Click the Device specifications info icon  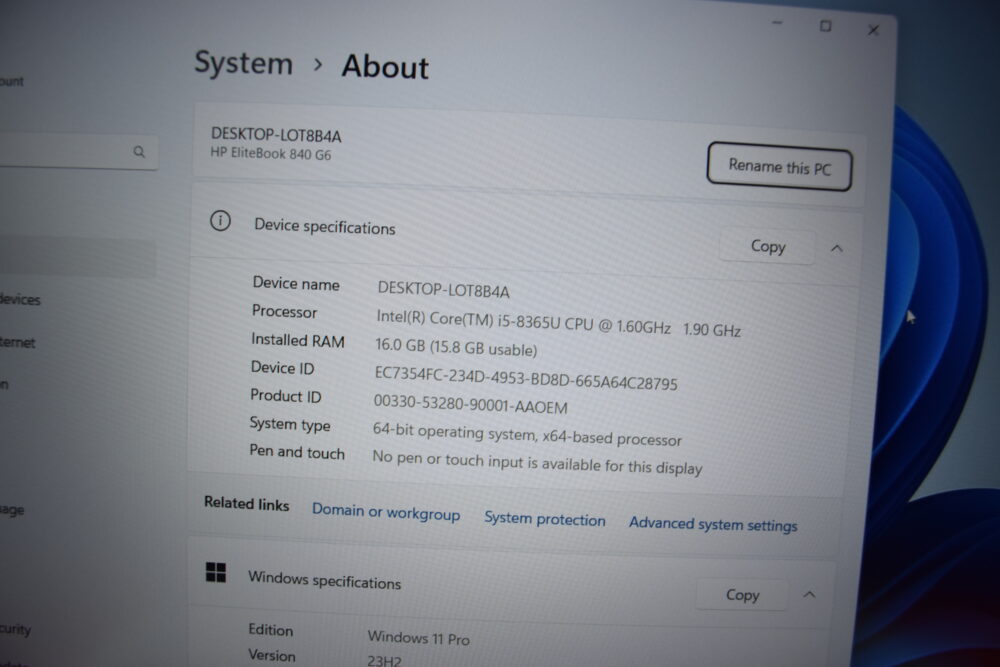(220, 221)
